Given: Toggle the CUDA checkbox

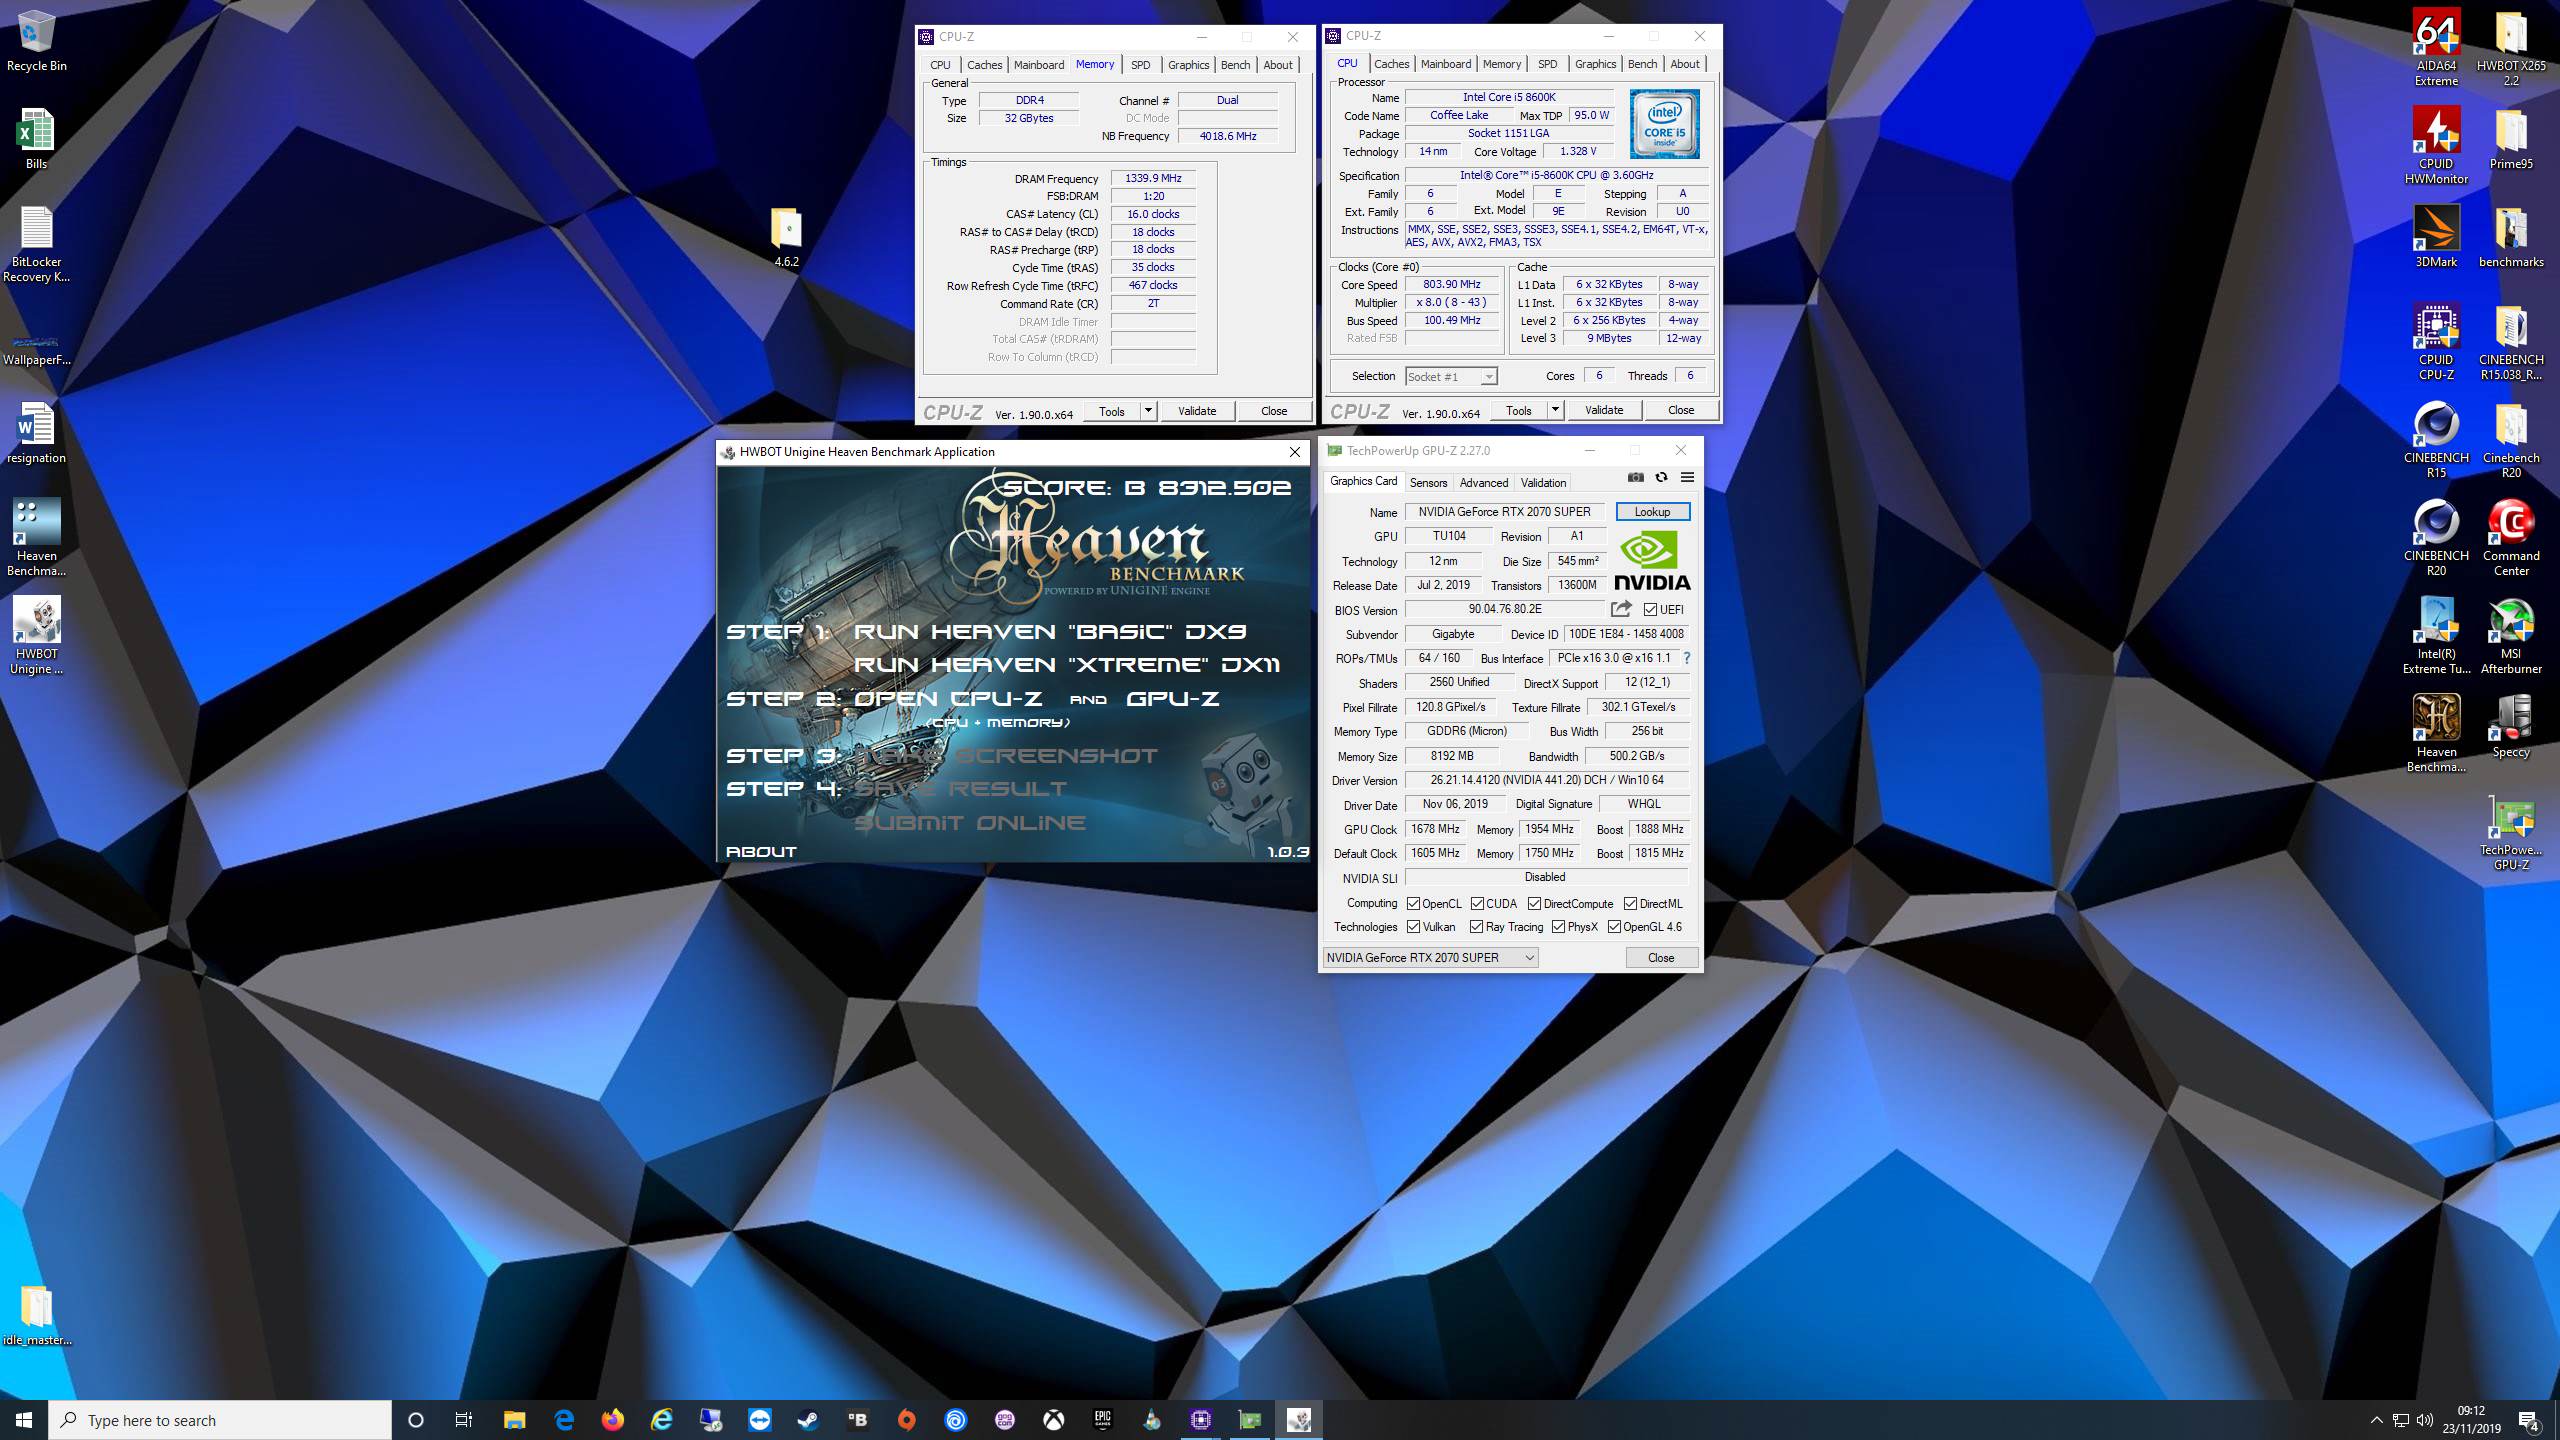Looking at the screenshot, I should point(1476,903).
